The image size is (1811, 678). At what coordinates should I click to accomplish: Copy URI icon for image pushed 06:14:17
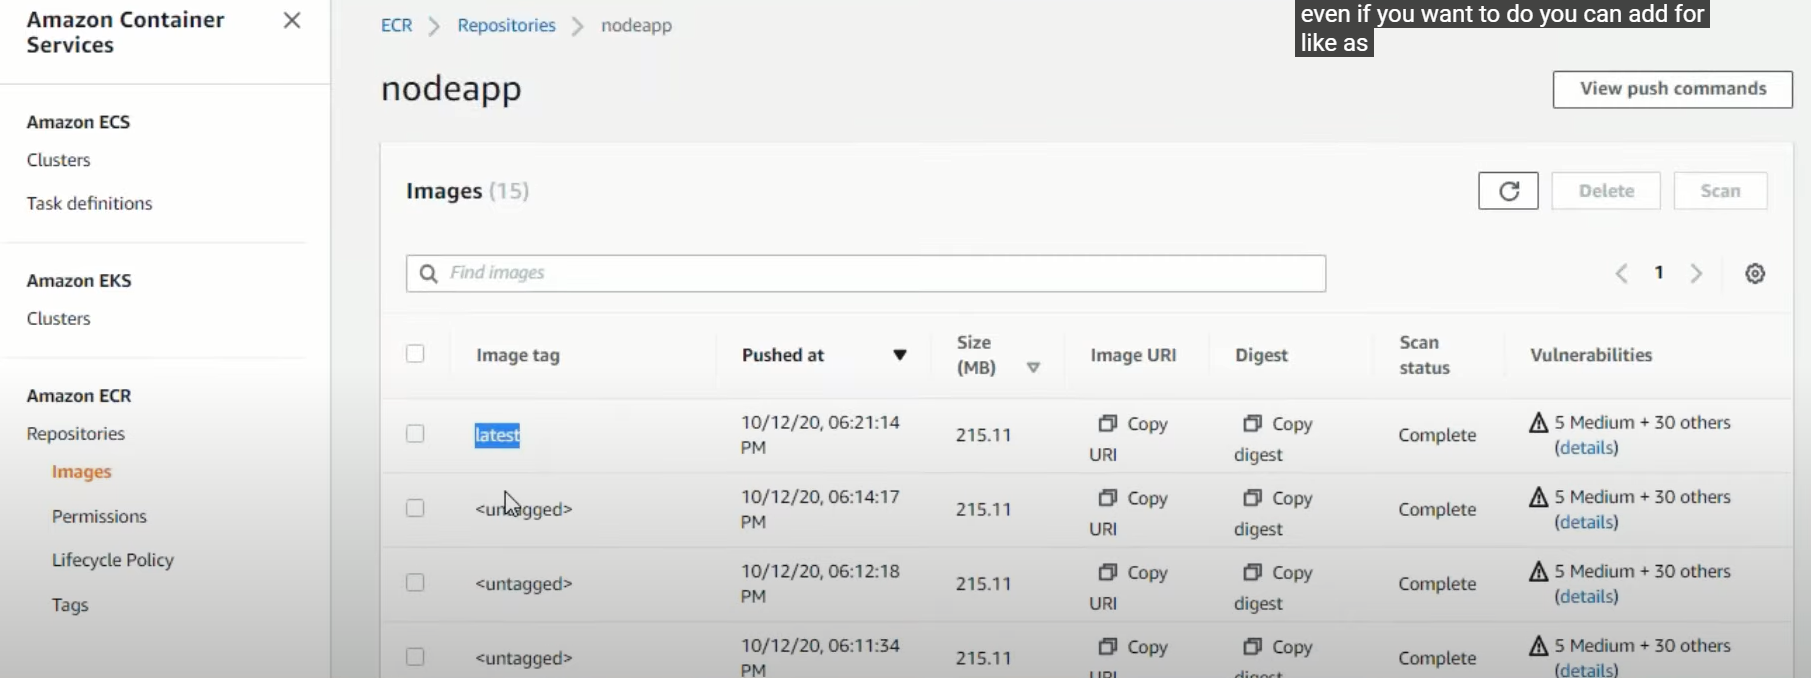(1107, 497)
